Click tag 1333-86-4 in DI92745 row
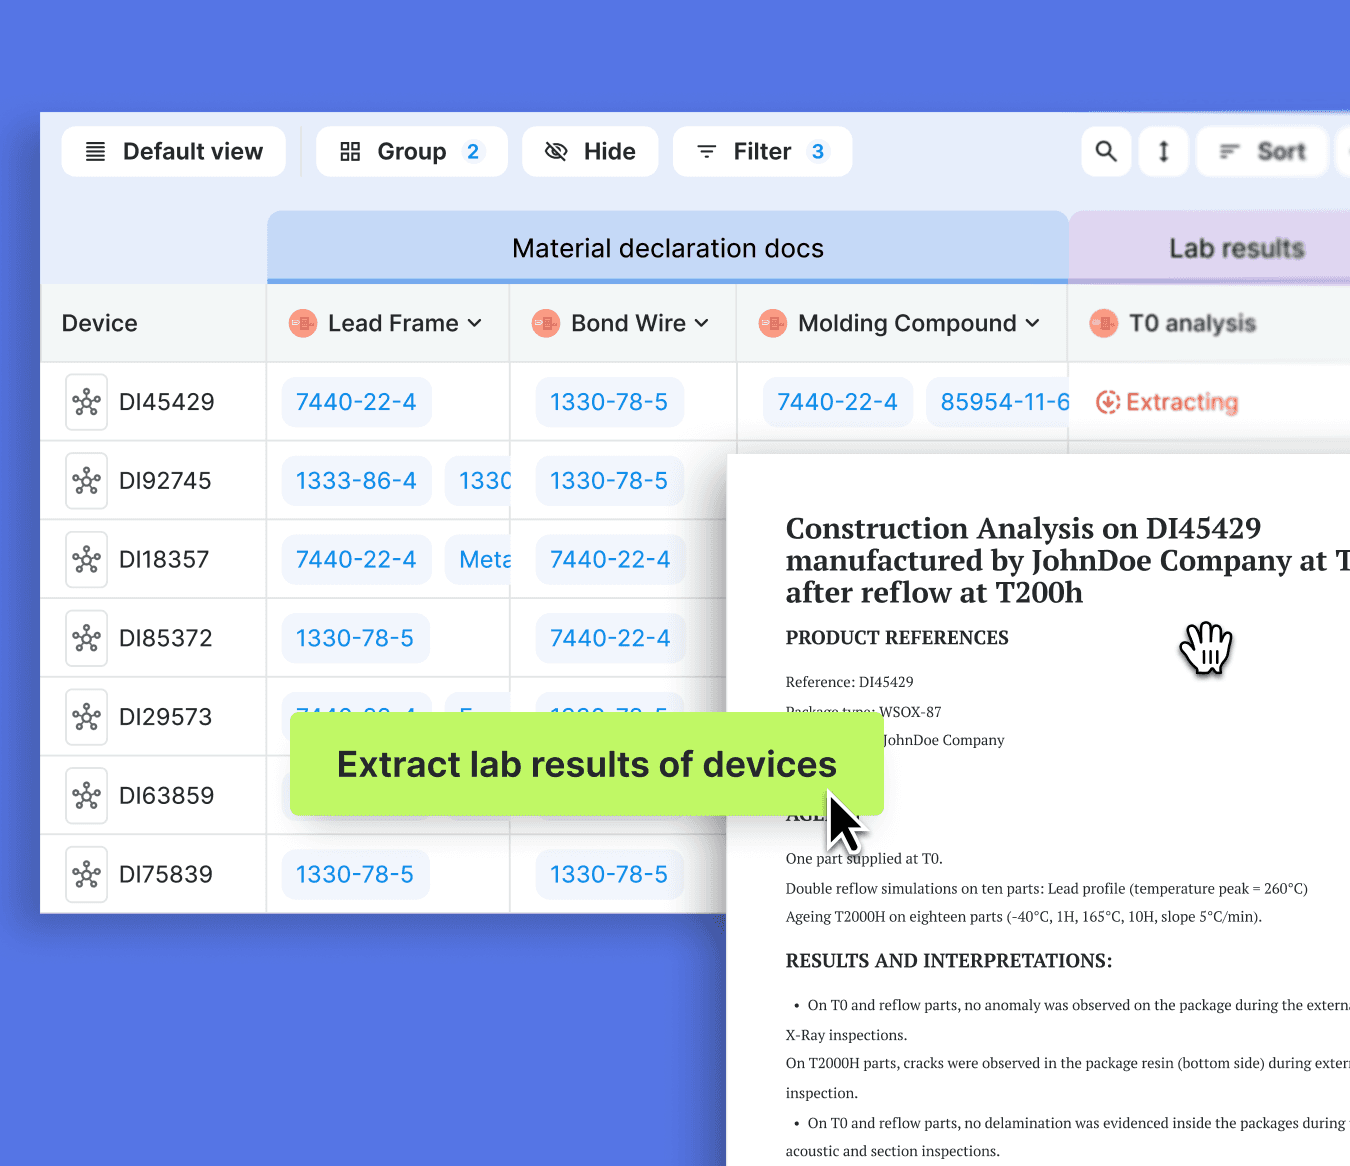1350x1166 pixels. point(356,481)
